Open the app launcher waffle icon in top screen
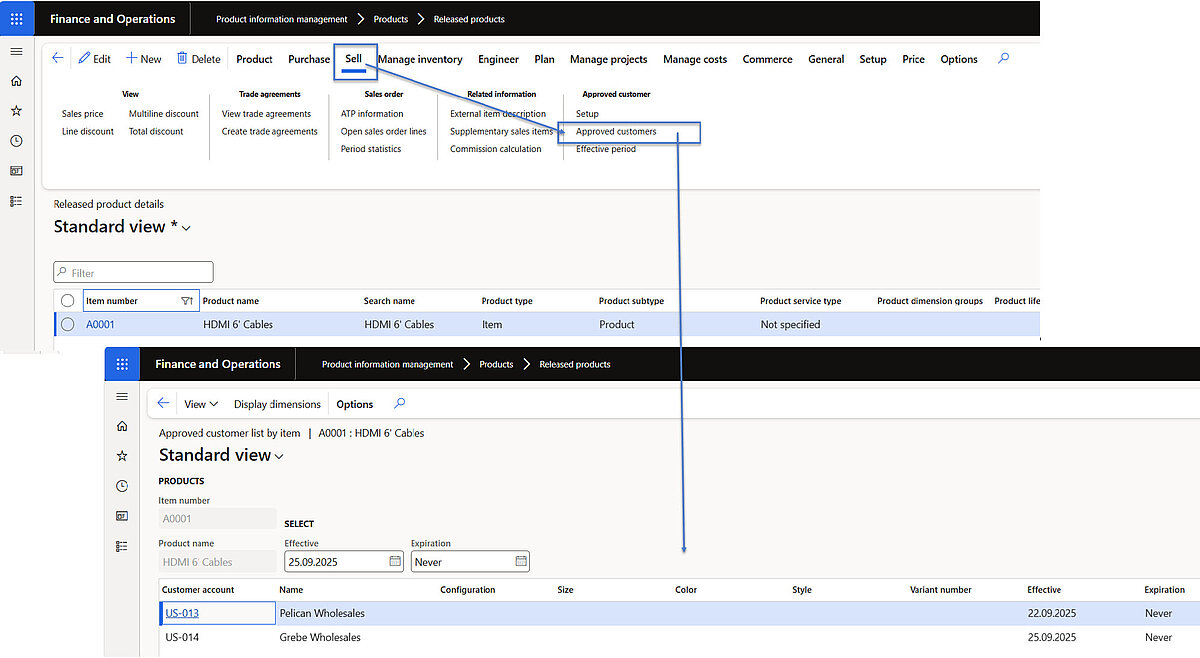The width and height of the screenshot is (1200, 658). tap(16, 19)
